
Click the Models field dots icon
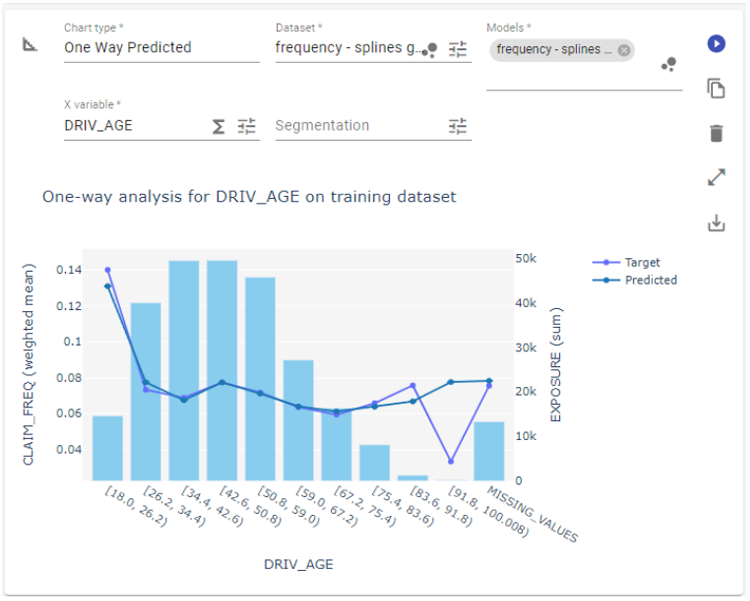(668, 65)
